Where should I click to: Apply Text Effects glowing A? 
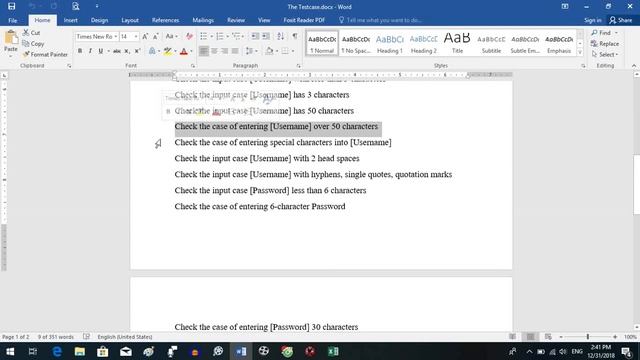click(x=152, y=51)
